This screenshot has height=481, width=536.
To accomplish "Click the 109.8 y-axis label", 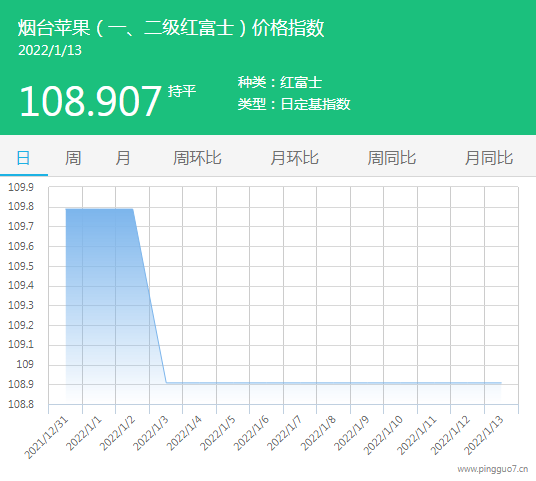I will point(21,206).
